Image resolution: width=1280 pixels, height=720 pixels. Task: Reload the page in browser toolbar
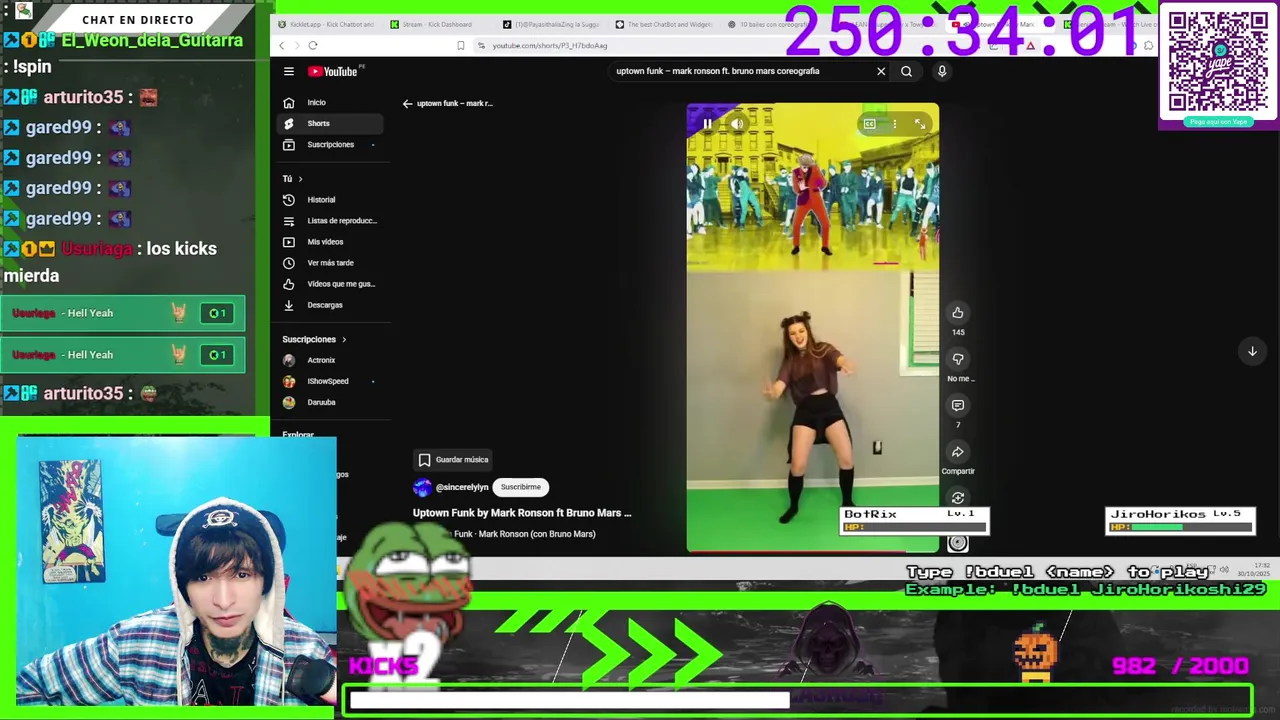tap(313, 45)
